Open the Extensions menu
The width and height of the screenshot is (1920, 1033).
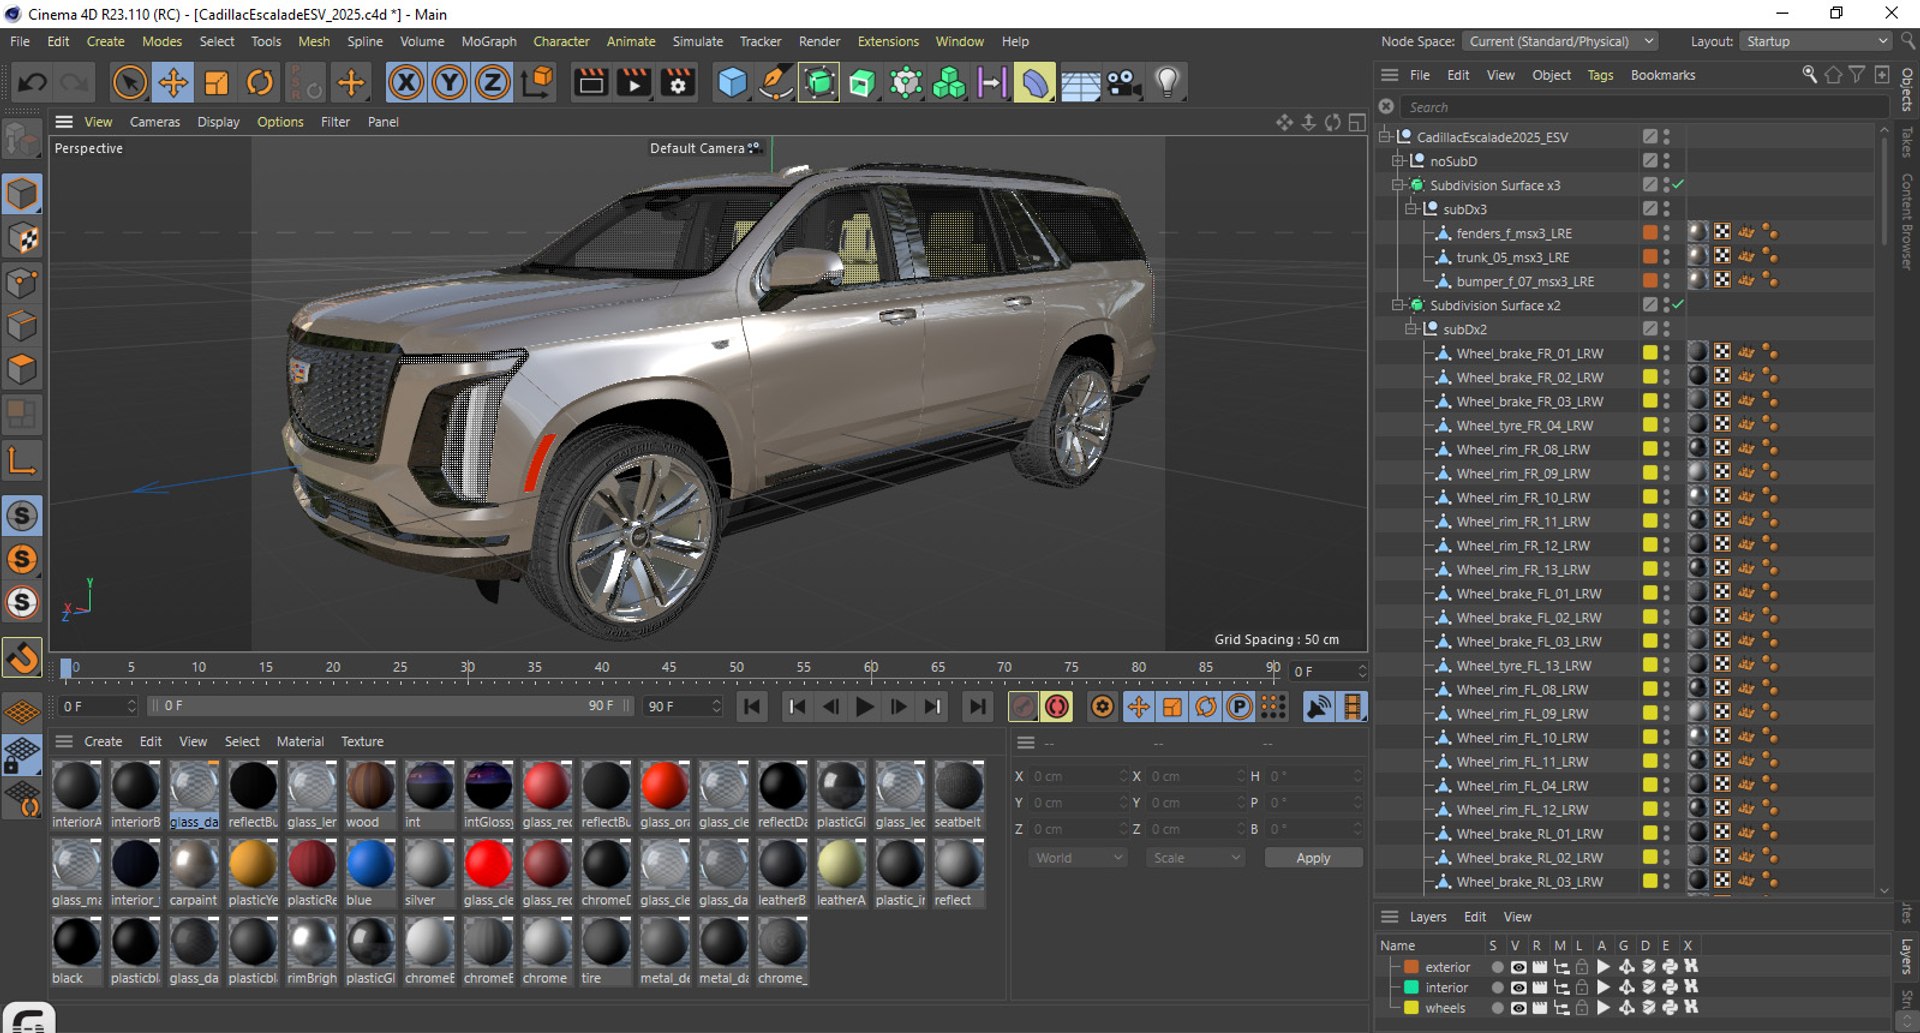tap(887, 41)
